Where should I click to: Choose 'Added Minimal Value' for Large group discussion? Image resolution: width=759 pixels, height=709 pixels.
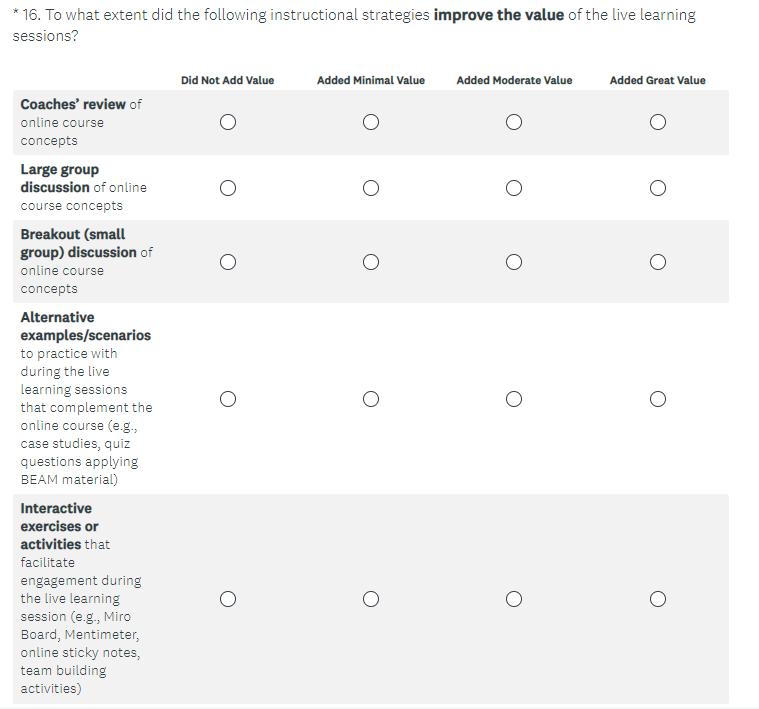(x=371, y=188)
